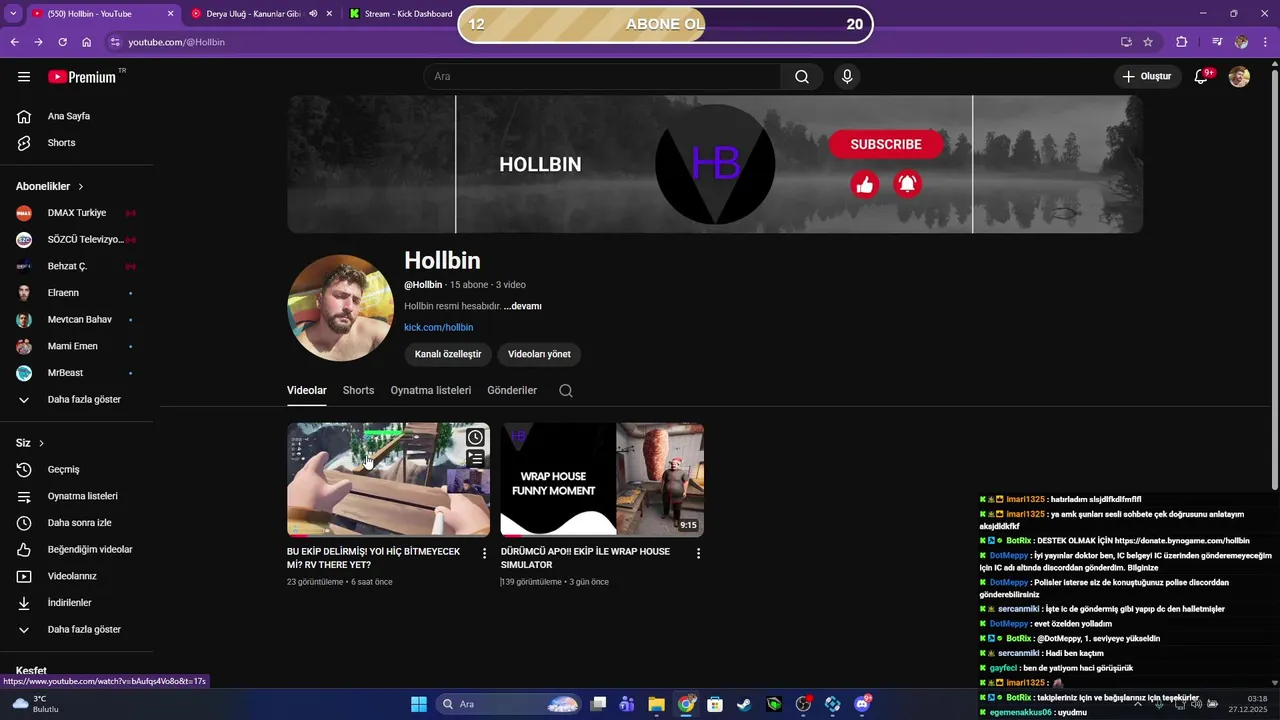The width and height of the screenshot is (1280, 720).
Task: Open DMAX Türkiye subscription
Action: (77, 213)
